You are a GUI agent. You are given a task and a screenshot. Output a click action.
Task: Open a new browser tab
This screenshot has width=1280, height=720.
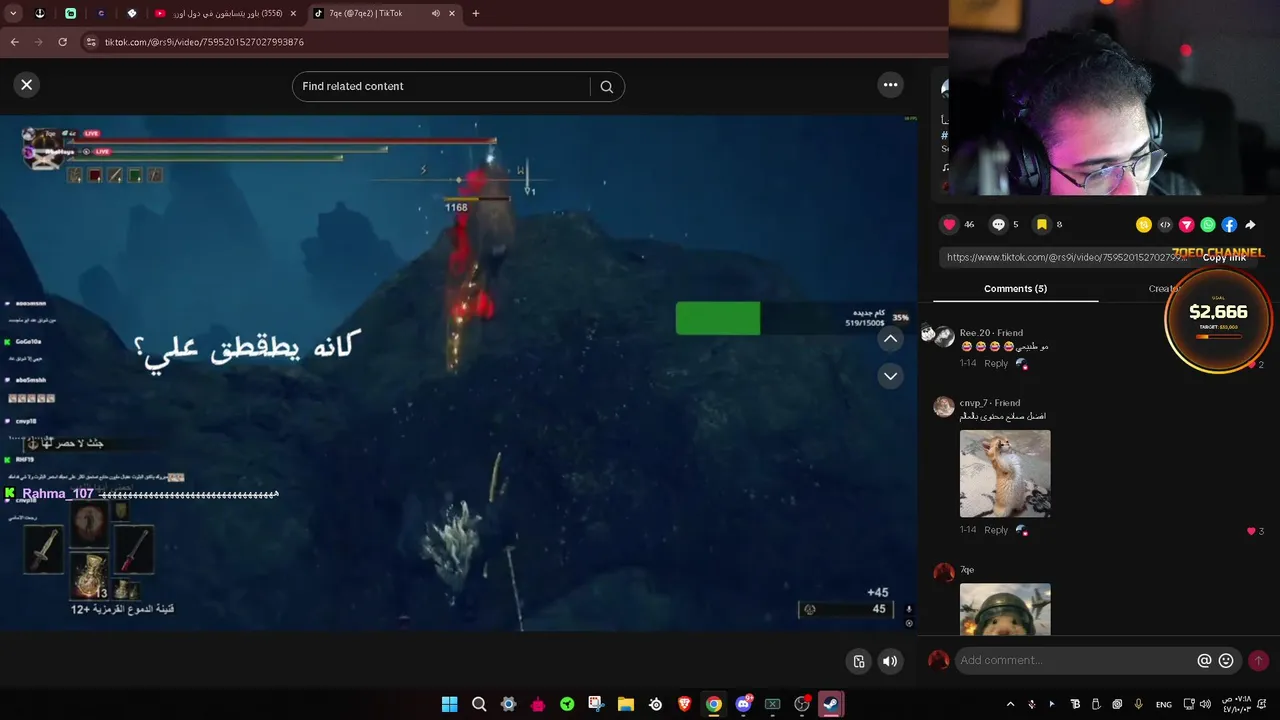475,14
